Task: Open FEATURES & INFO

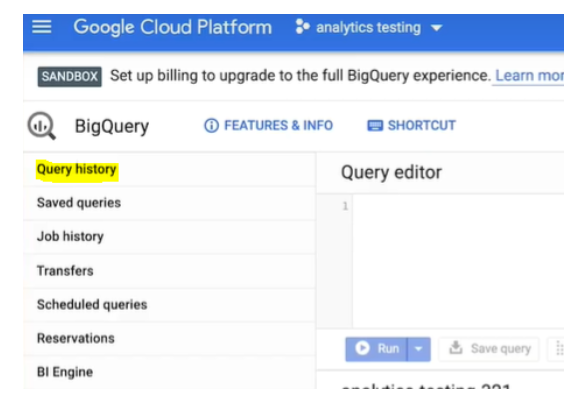Action: point(268,126)
